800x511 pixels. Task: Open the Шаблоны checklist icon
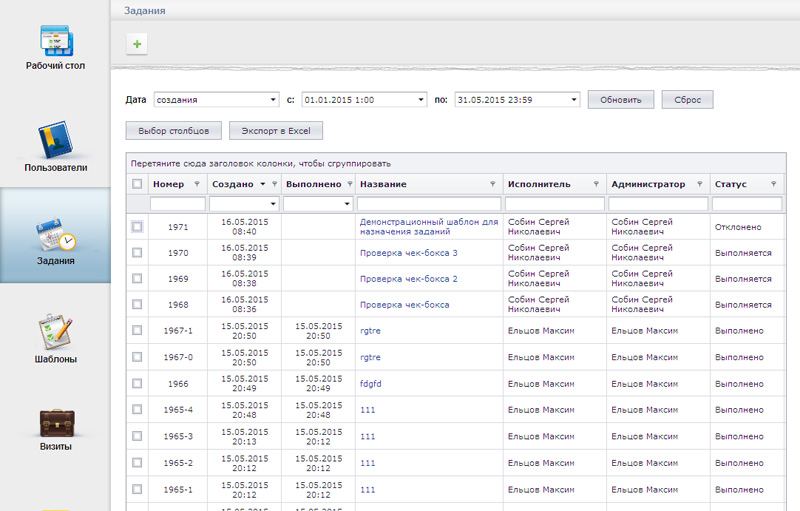(56, 331)
